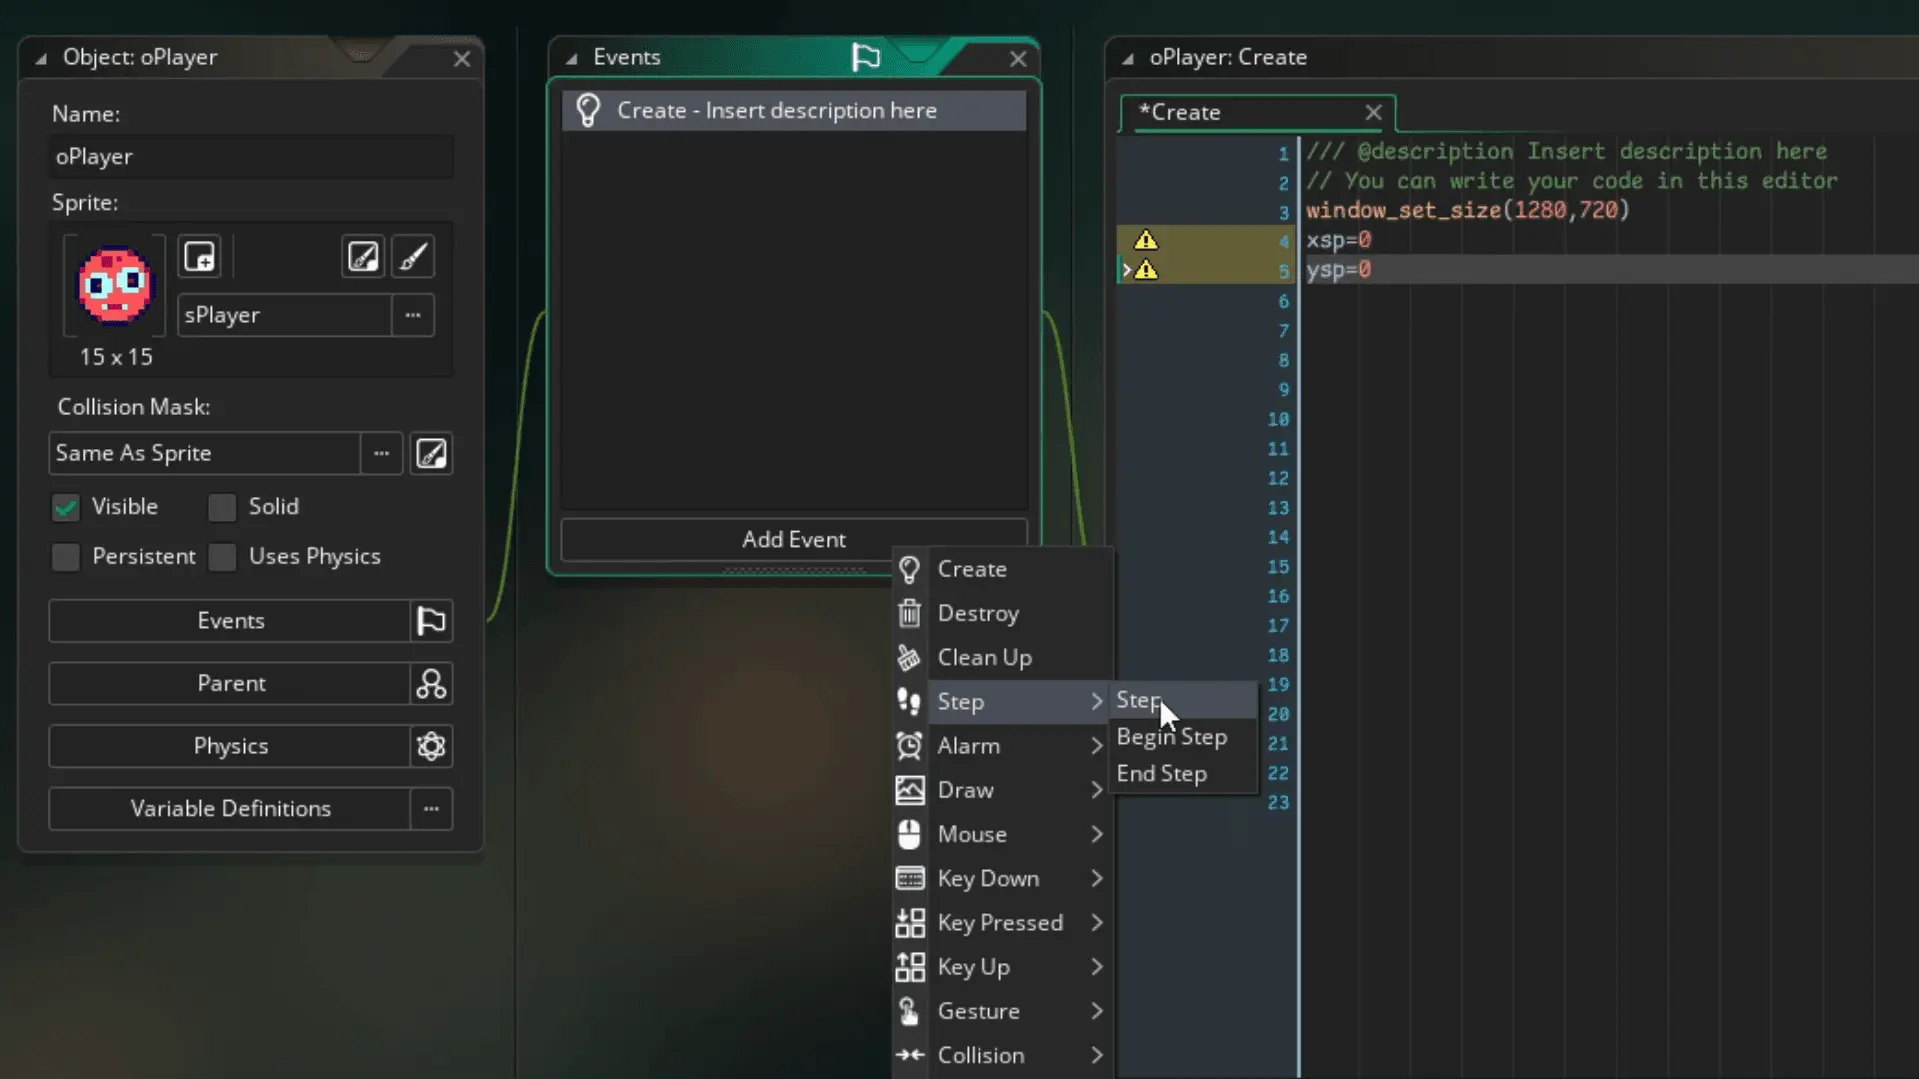The height and width of the screenshot is (1079, 1919).
Task: Click the Events button in object panel
Action: click(230, 621)
